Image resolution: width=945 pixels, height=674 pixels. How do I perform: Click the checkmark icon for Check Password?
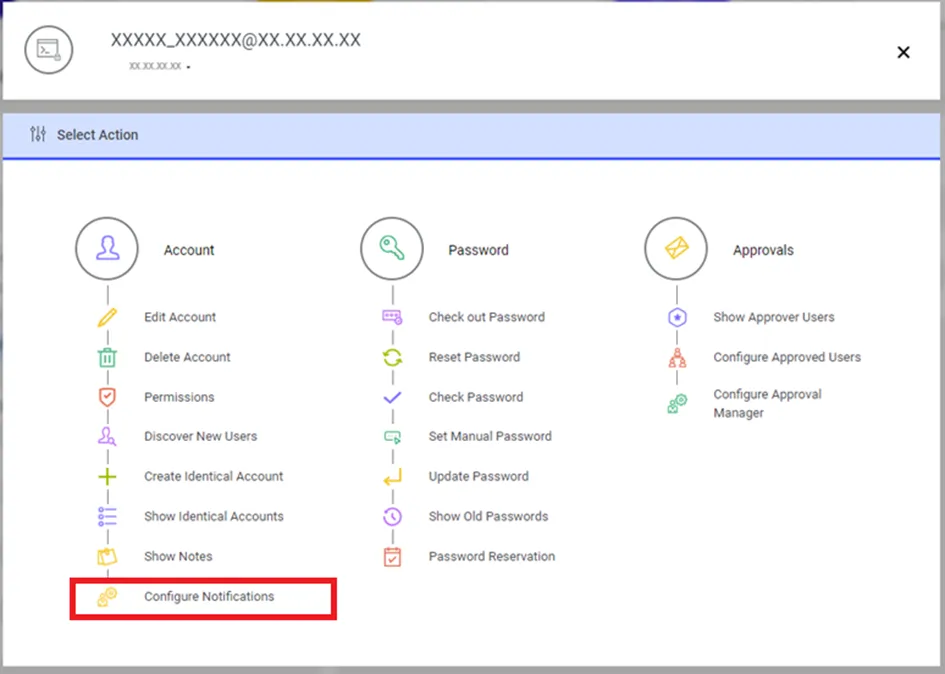click(x=392, y=397)
